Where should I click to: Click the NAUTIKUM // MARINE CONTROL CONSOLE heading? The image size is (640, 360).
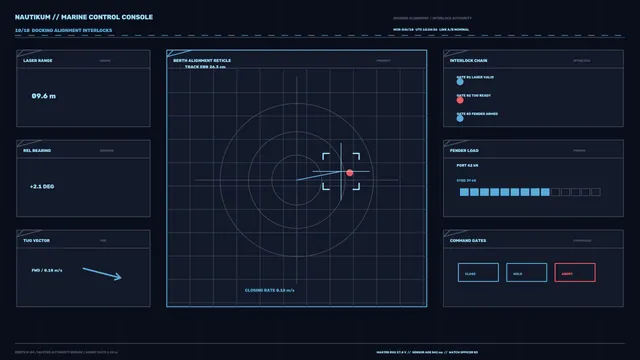click(x=84, y=17)
